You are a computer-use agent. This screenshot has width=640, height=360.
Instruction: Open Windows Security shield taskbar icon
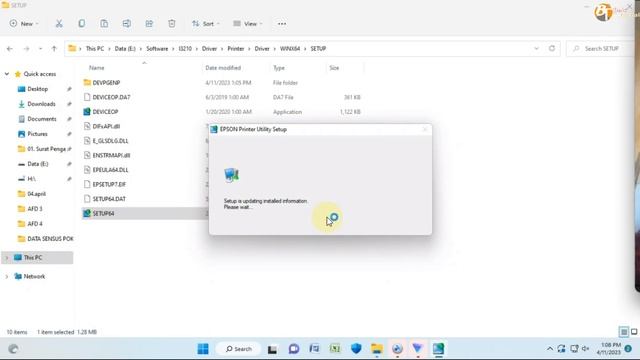point(356,349)
